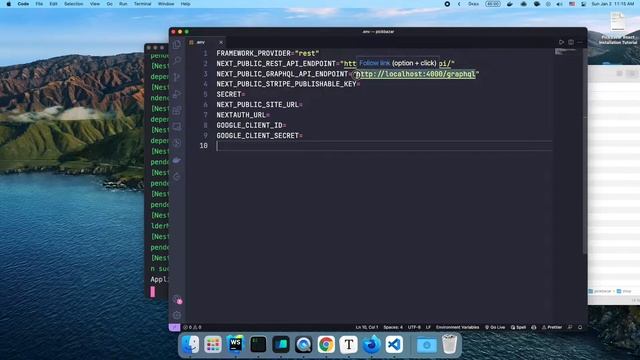Open the Explorer view in activity bar
This screenshot has width=640, height=360.
pos(177,44)
